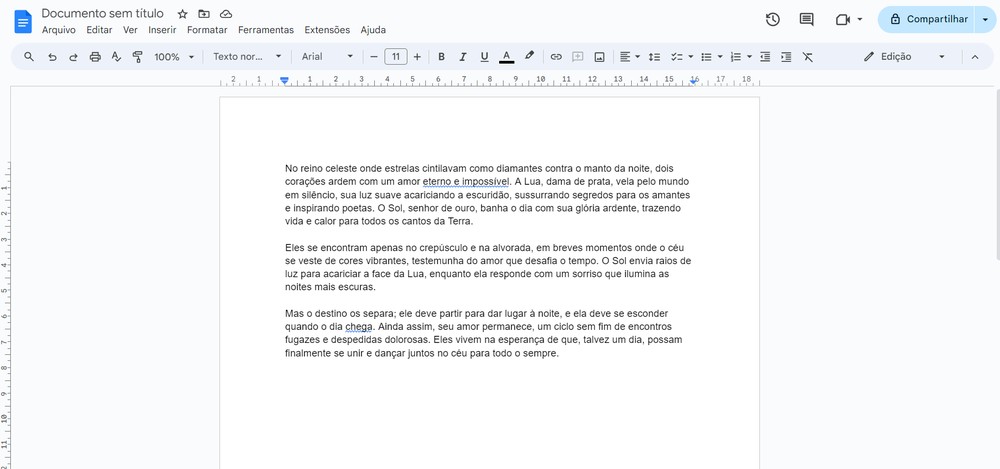Click the font size field showing 11

tap(396, 57)
